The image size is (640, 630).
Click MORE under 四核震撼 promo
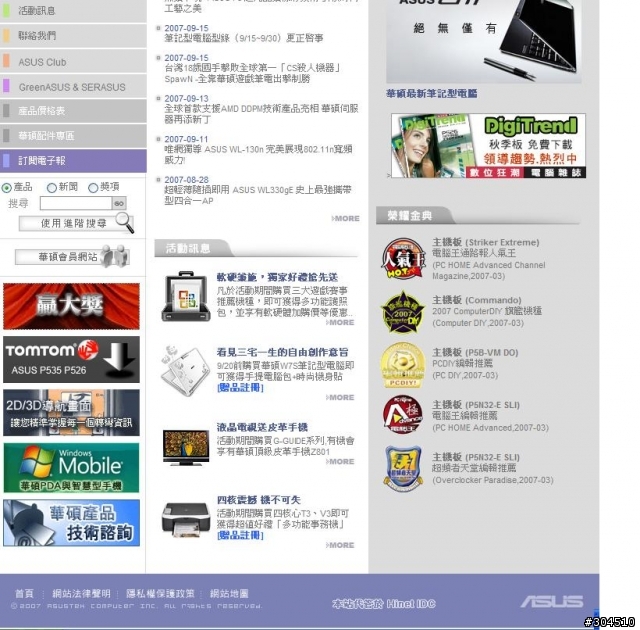(340, 545)
